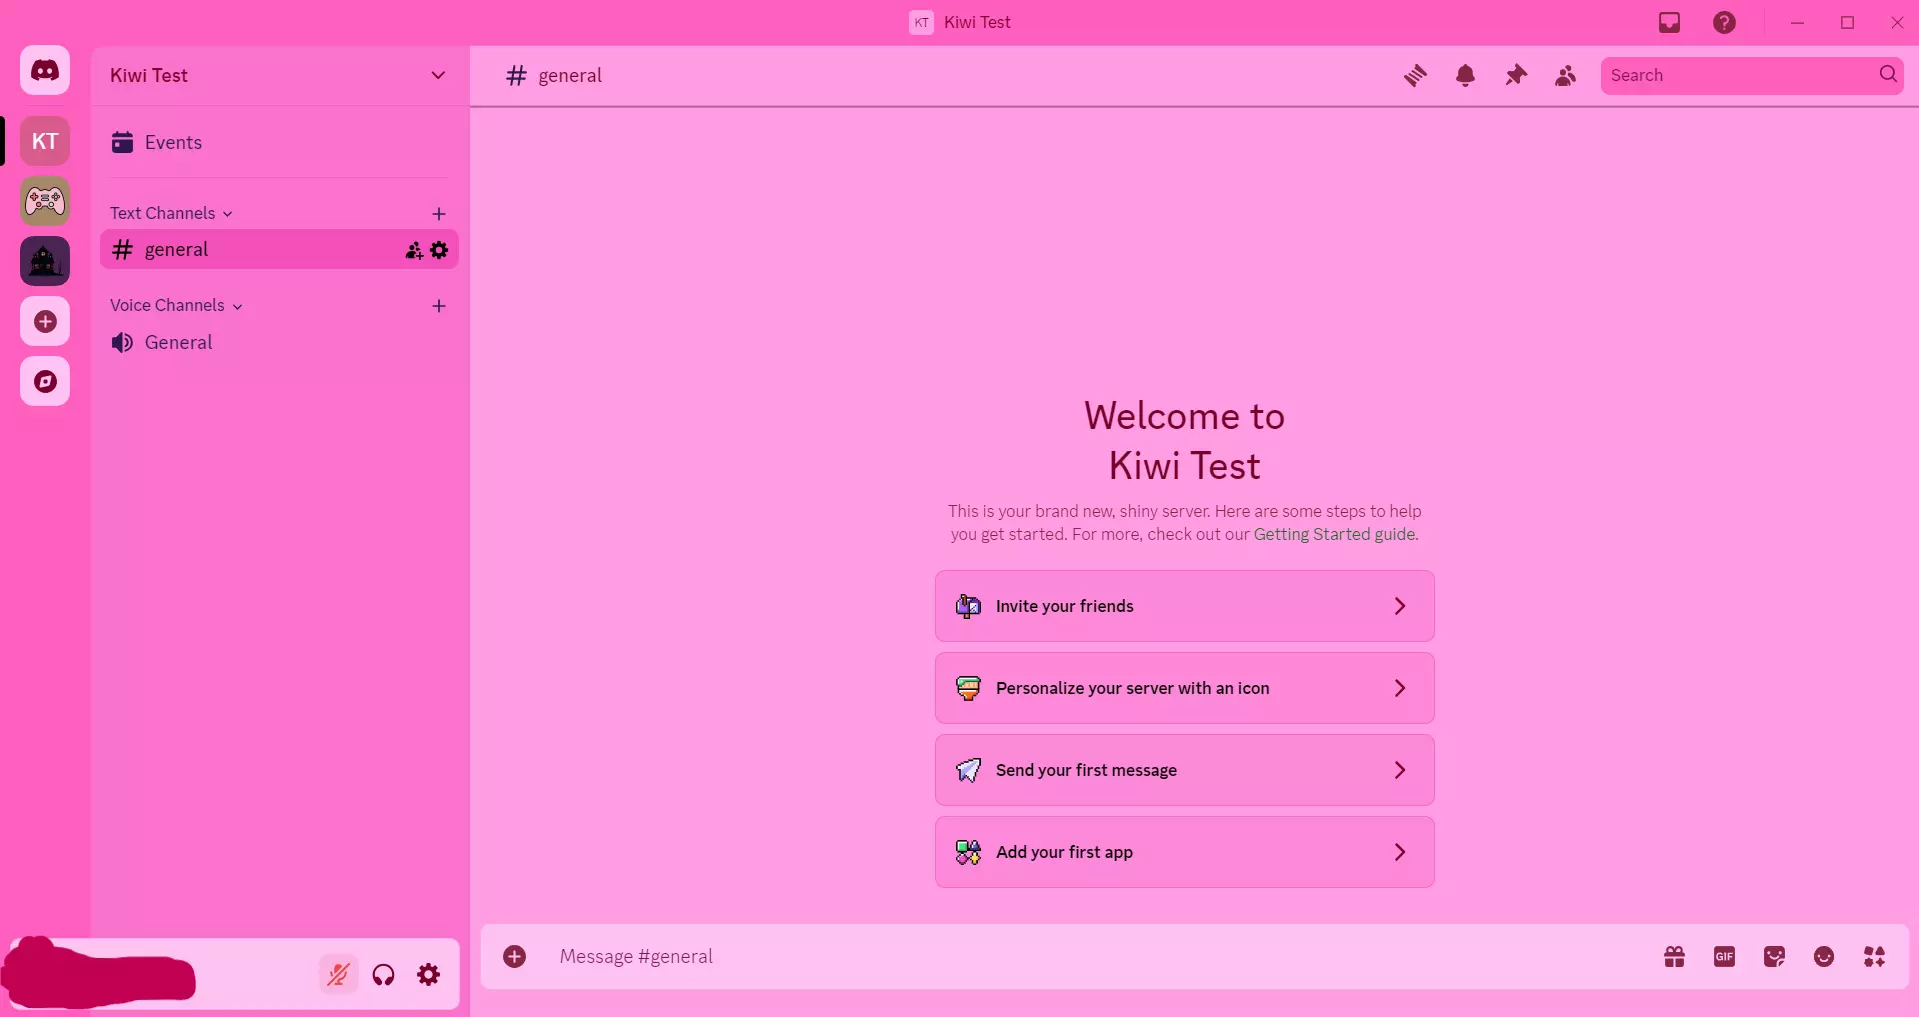Image resolution: width=1919 pixels, height=1017 pixels.
Task: Show pinned messages
Action: [1516, 75]
